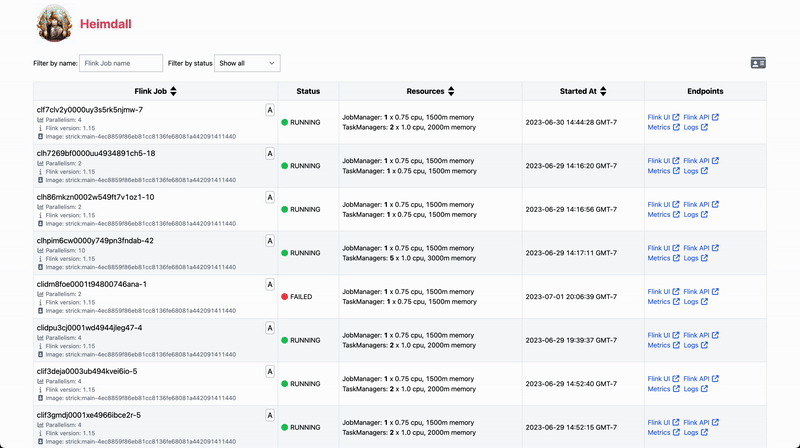This screenshot has height=448, width=800.
Task: Click start time 2023-07-01 20:06:39 GMT-7
Action: [571, 297]
